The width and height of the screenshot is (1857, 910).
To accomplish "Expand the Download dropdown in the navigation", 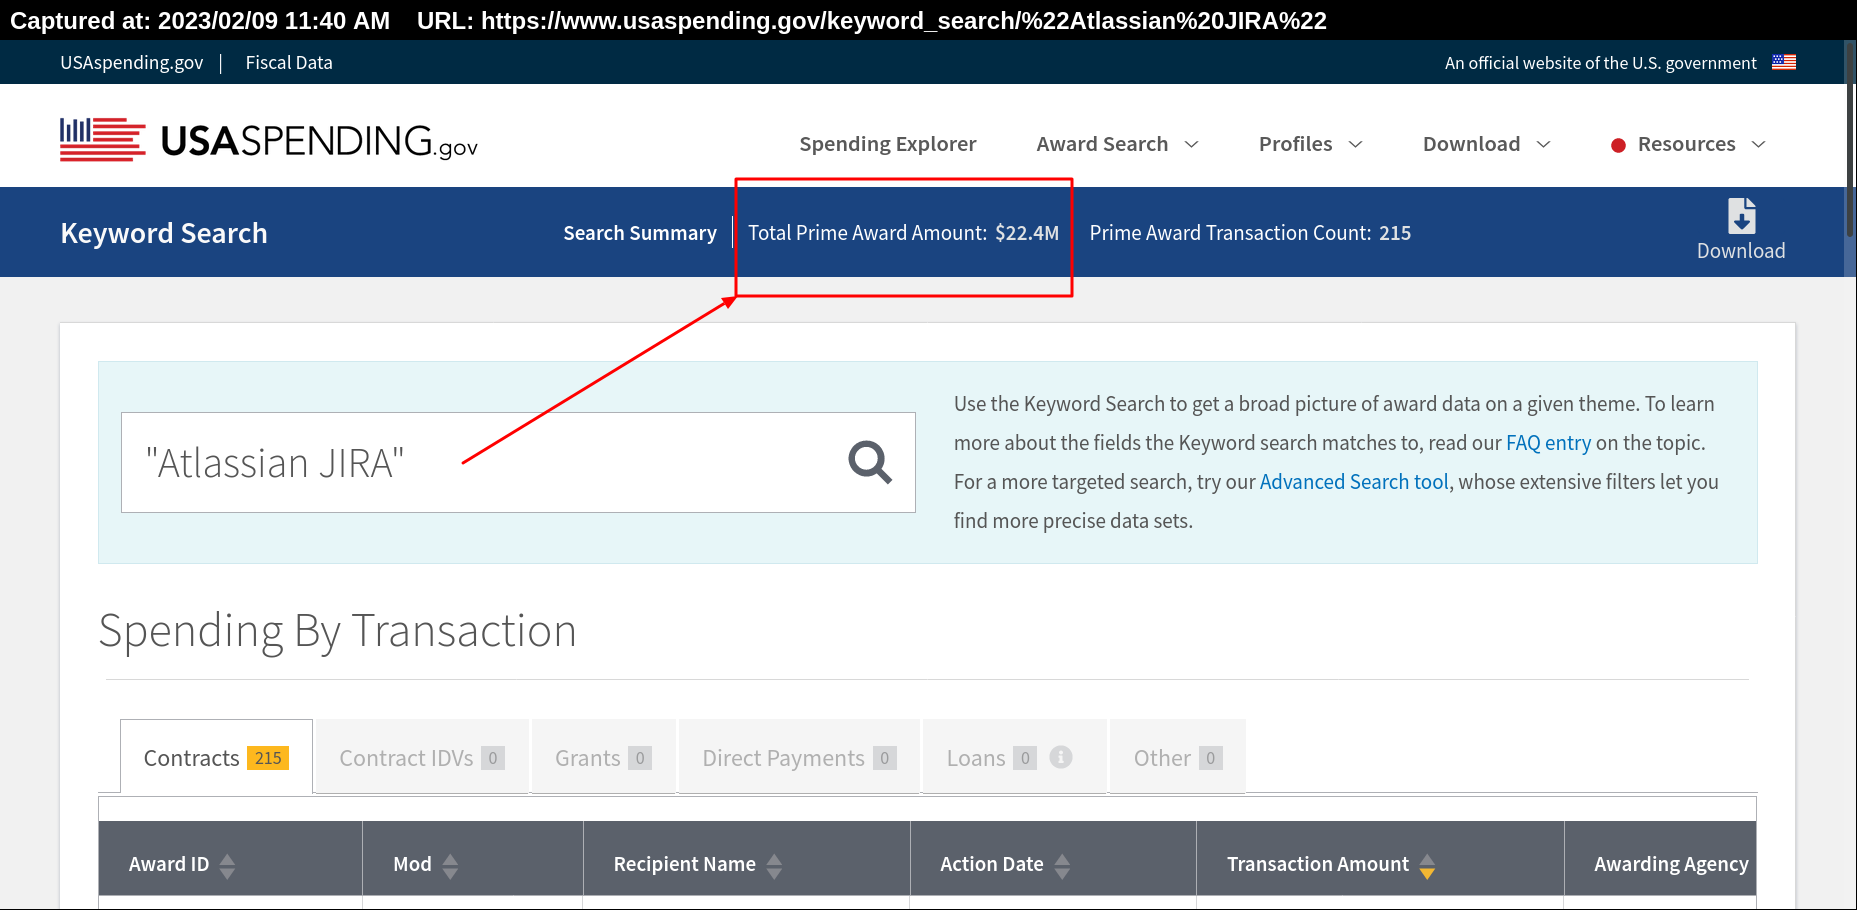I will tap(1486, 144).
